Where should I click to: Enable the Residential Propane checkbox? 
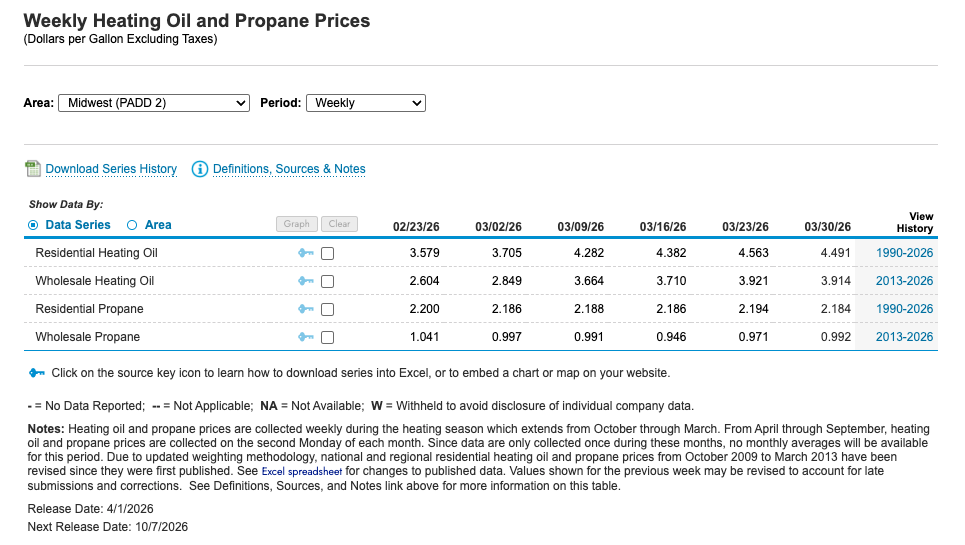(327, 309)
